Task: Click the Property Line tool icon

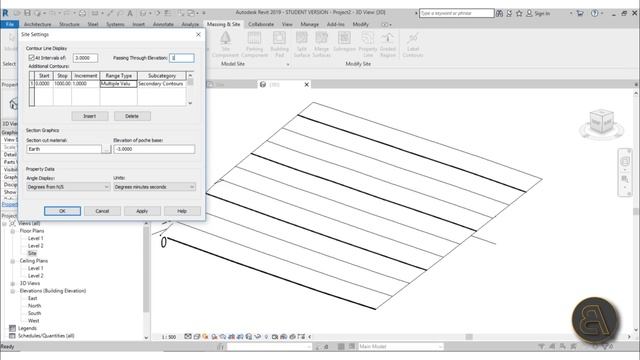Action: click(x=368, y=38)
